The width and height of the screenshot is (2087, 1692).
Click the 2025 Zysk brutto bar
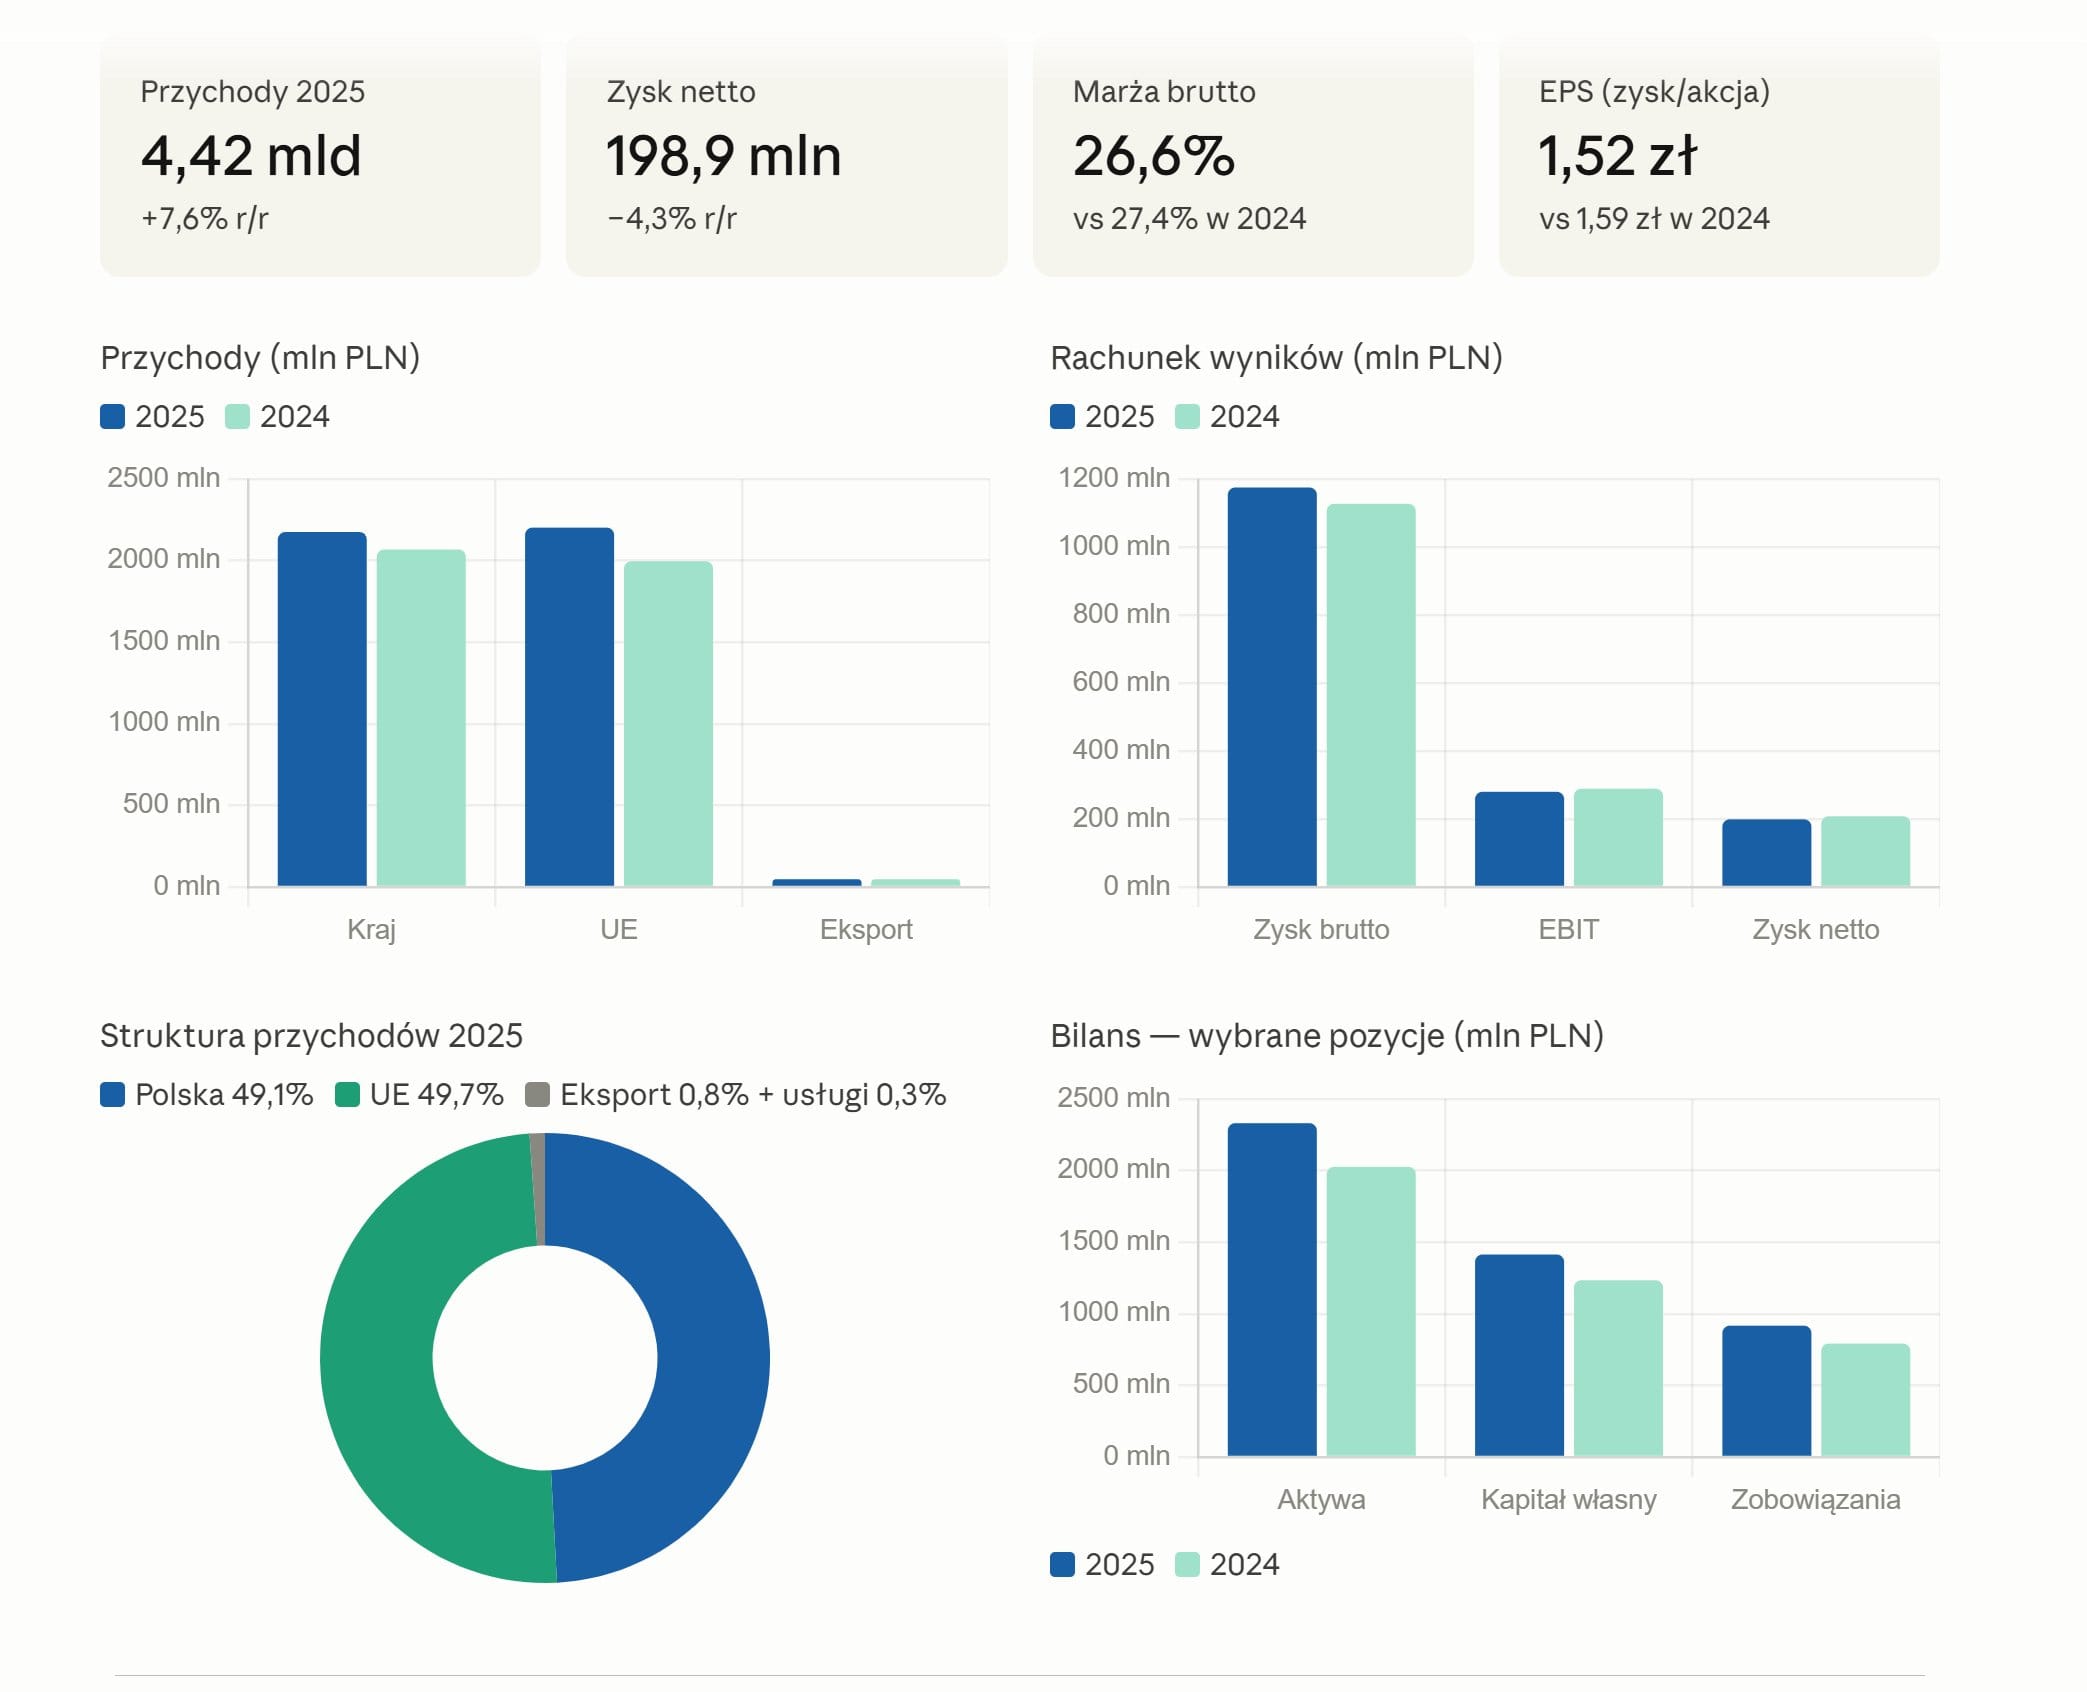tap(1271, 686)
